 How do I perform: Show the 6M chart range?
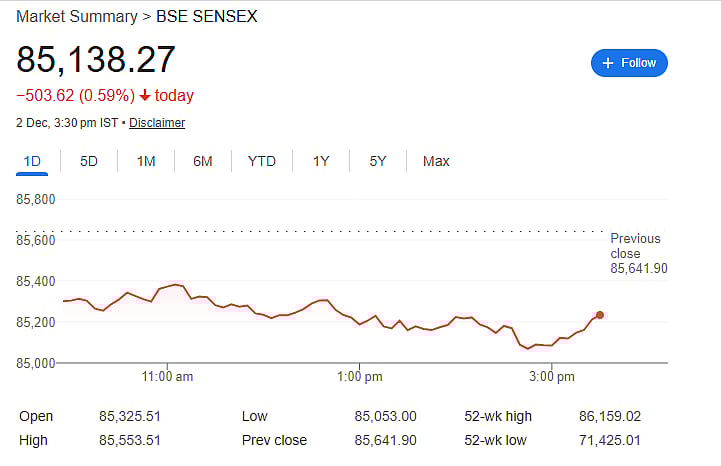tap(203, 161)
